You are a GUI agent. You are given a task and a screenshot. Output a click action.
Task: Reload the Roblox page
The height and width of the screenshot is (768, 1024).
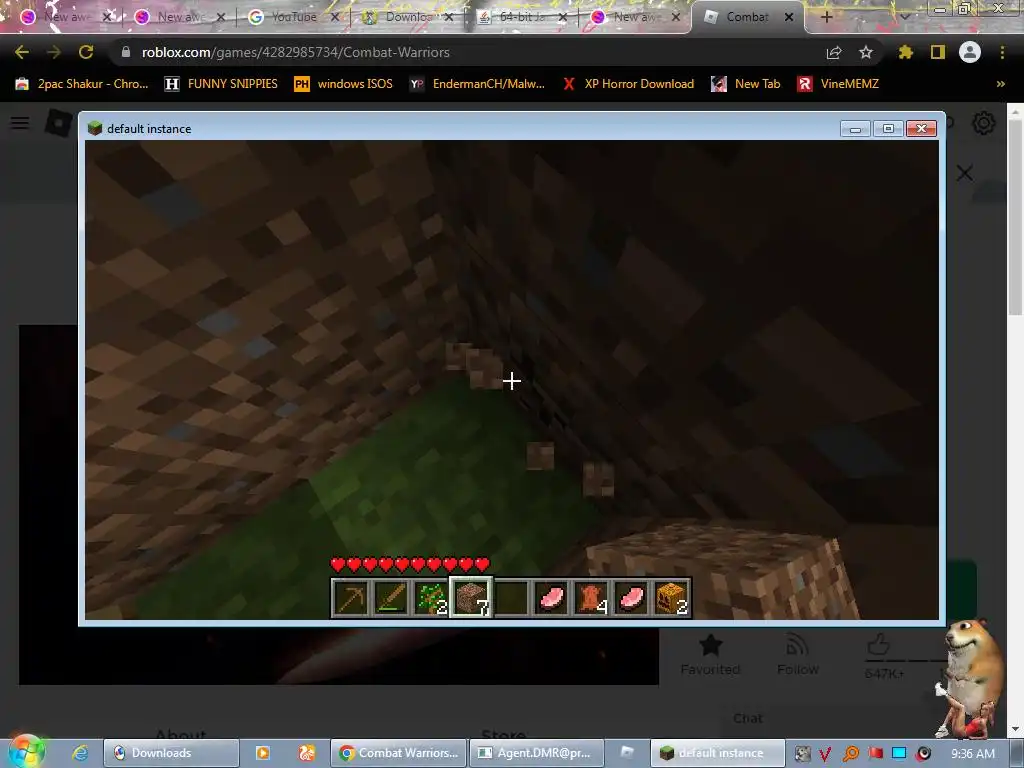tap(86, 52)
